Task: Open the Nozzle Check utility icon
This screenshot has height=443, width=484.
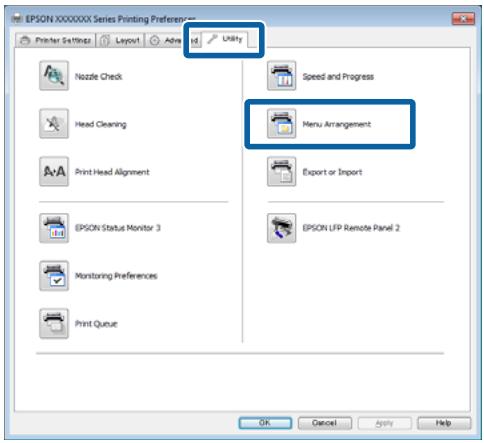Action: tap(54, 76)
